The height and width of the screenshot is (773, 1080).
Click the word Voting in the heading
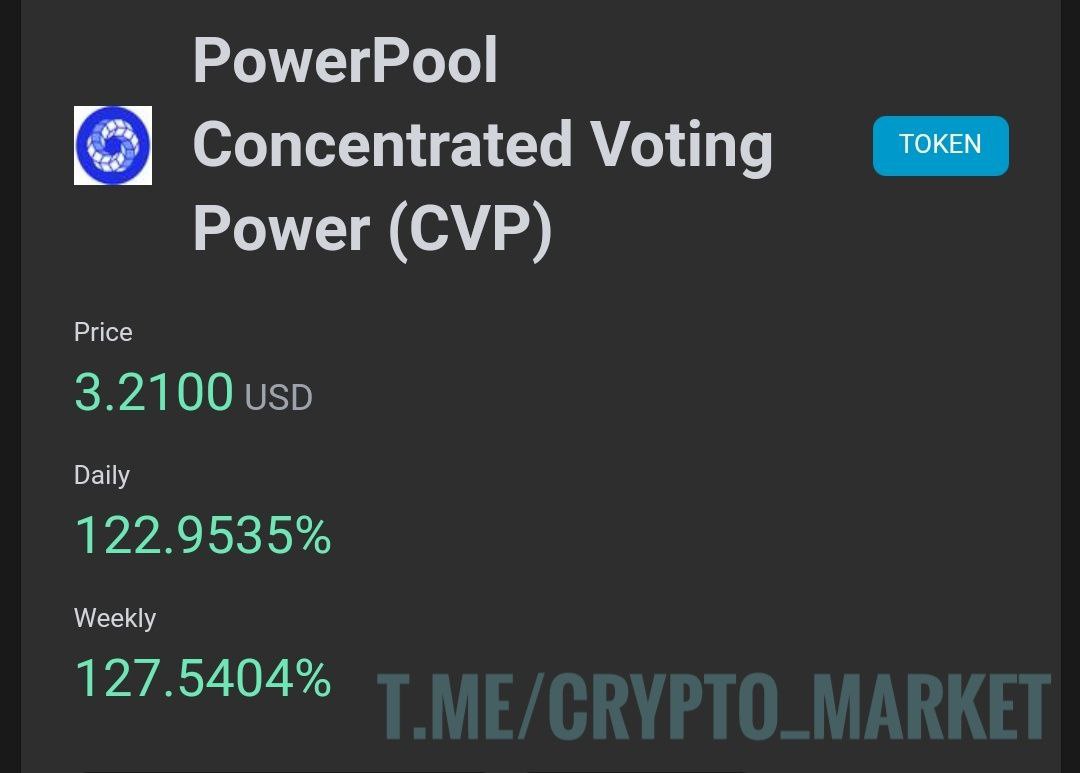(x=681, y=144)
